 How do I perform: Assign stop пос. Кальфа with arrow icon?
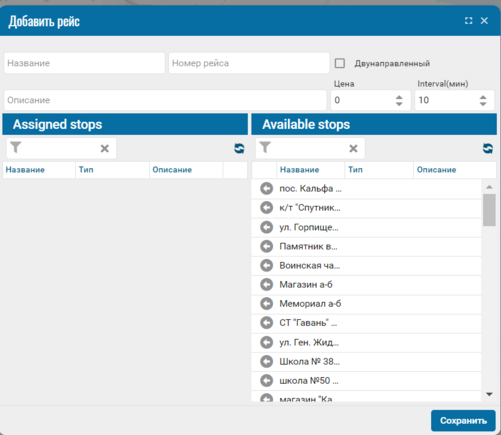pos(267,189)
